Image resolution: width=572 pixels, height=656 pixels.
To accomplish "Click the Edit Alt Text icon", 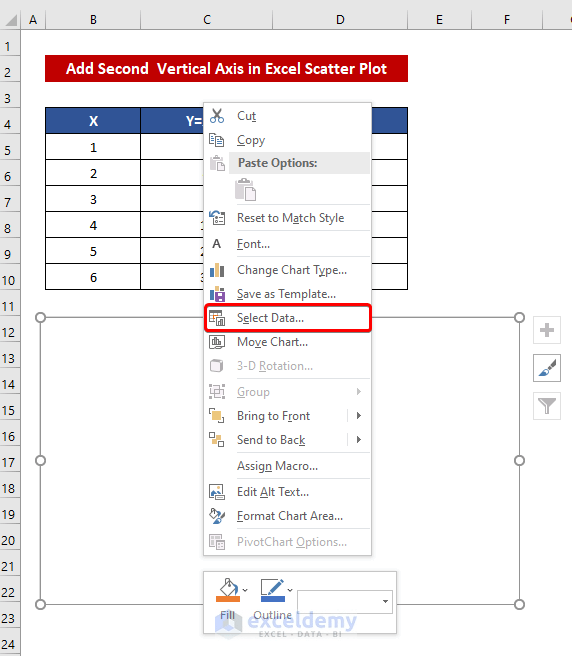I will click(x=217, y=492).
